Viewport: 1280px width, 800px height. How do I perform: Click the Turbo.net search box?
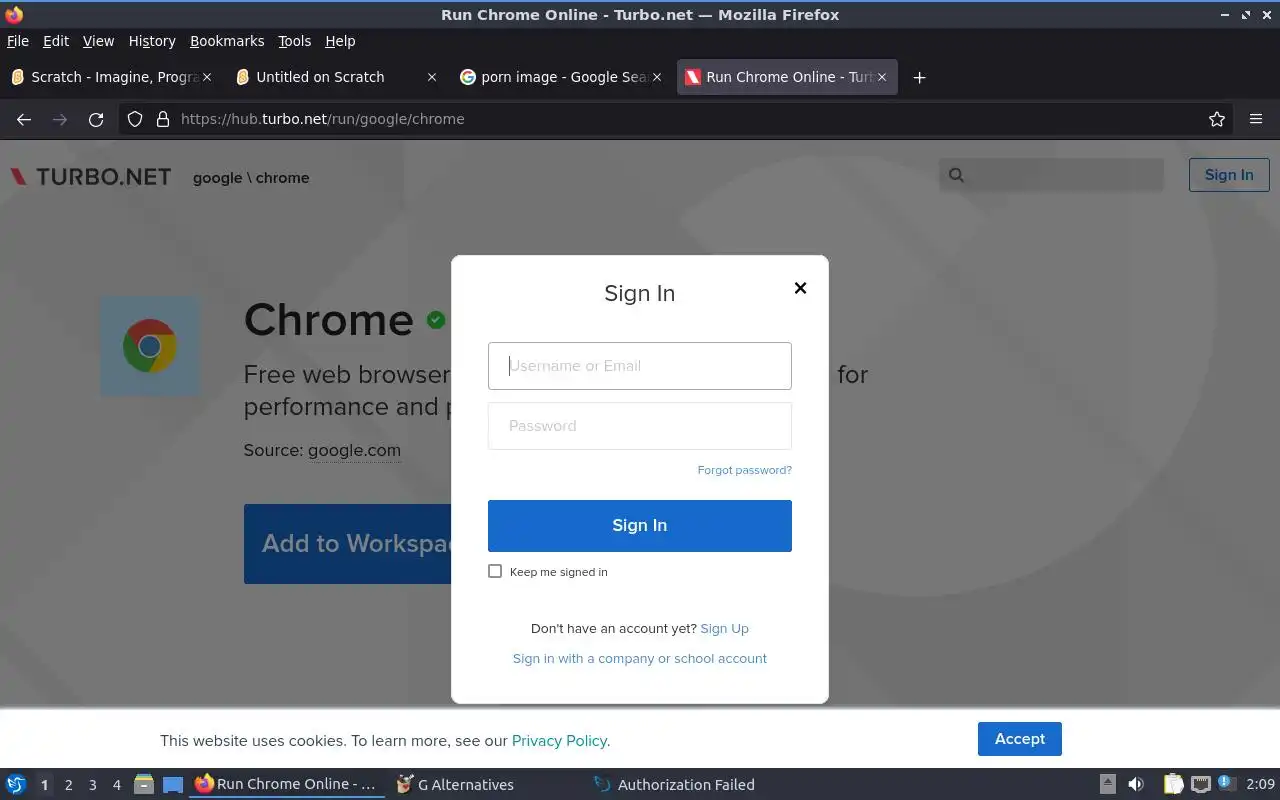[x=1052, y=175]
